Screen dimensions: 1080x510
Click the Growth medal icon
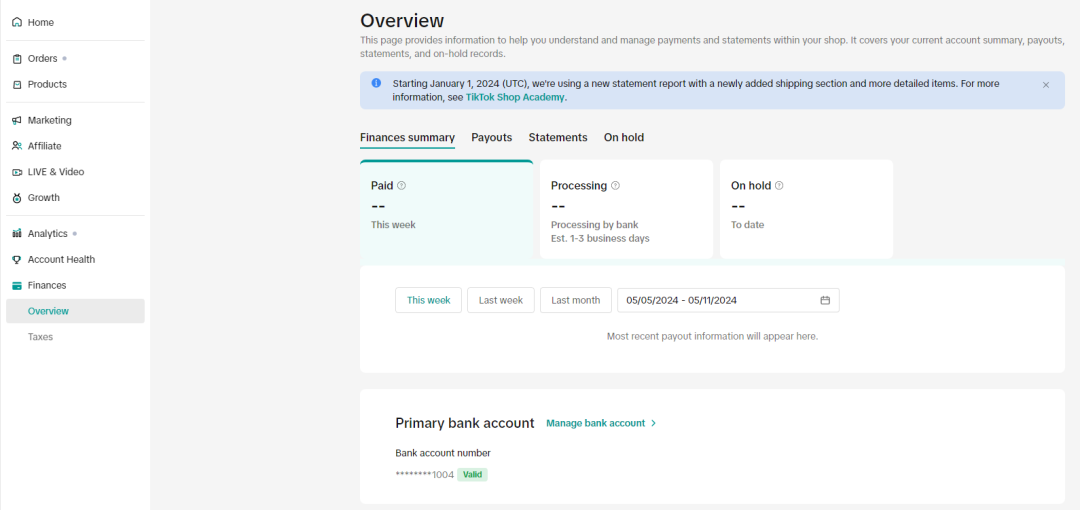coord(17,198)
